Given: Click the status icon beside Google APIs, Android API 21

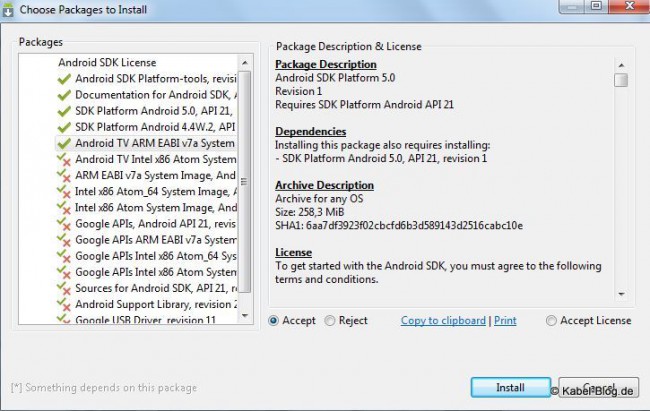Looking at the screenshot, I should click(64, 224).
